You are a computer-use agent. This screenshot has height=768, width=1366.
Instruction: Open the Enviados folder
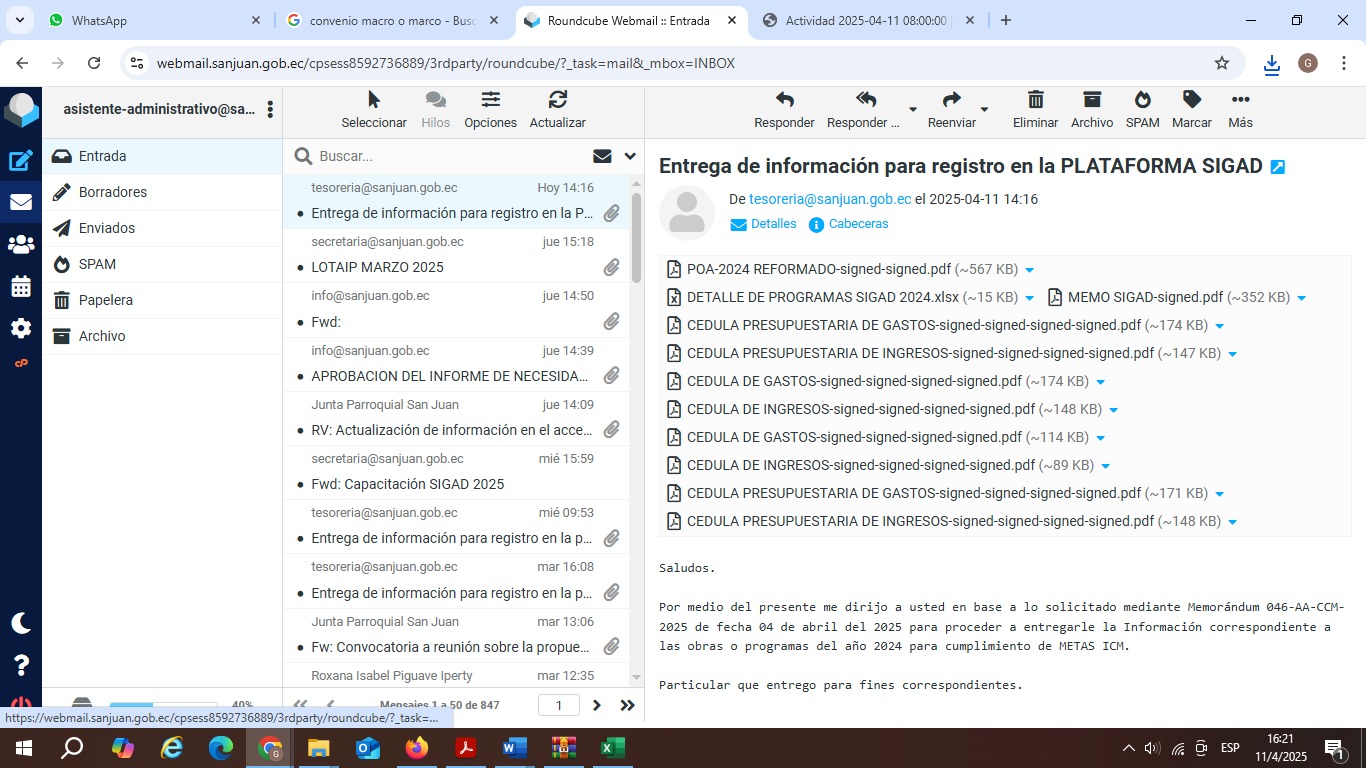click(x=106, y=228)
